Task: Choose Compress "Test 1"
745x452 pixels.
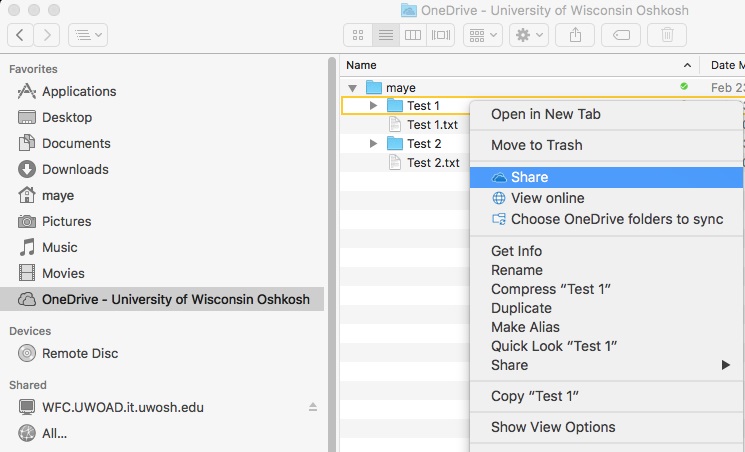Action: [x=606, y=289]
